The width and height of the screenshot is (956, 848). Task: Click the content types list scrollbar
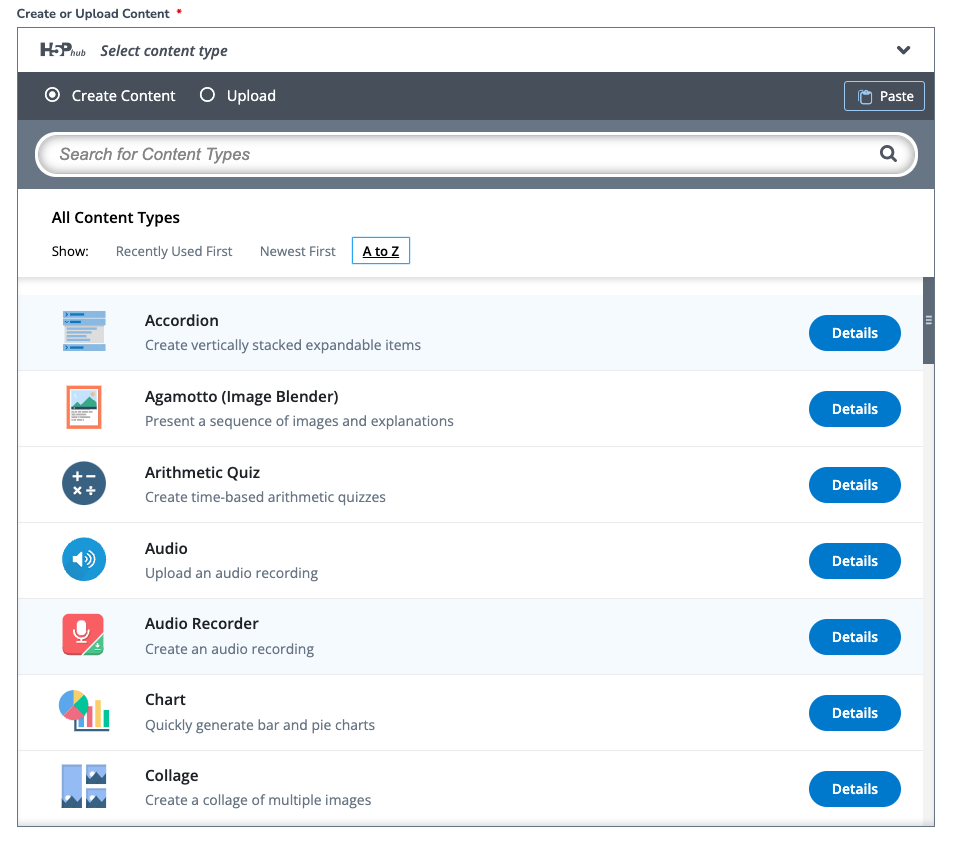pos(929,321)
